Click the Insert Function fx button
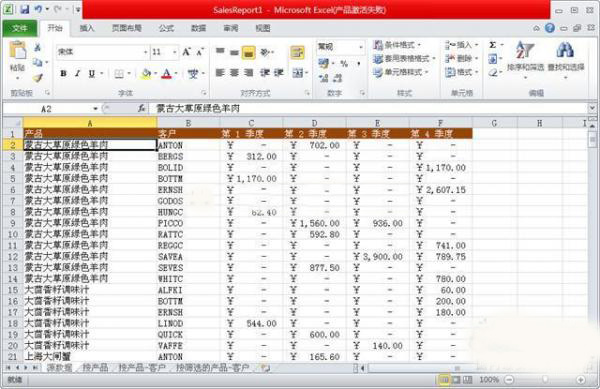600x389 pixels. pyautogui.click(x=141, y=109)
